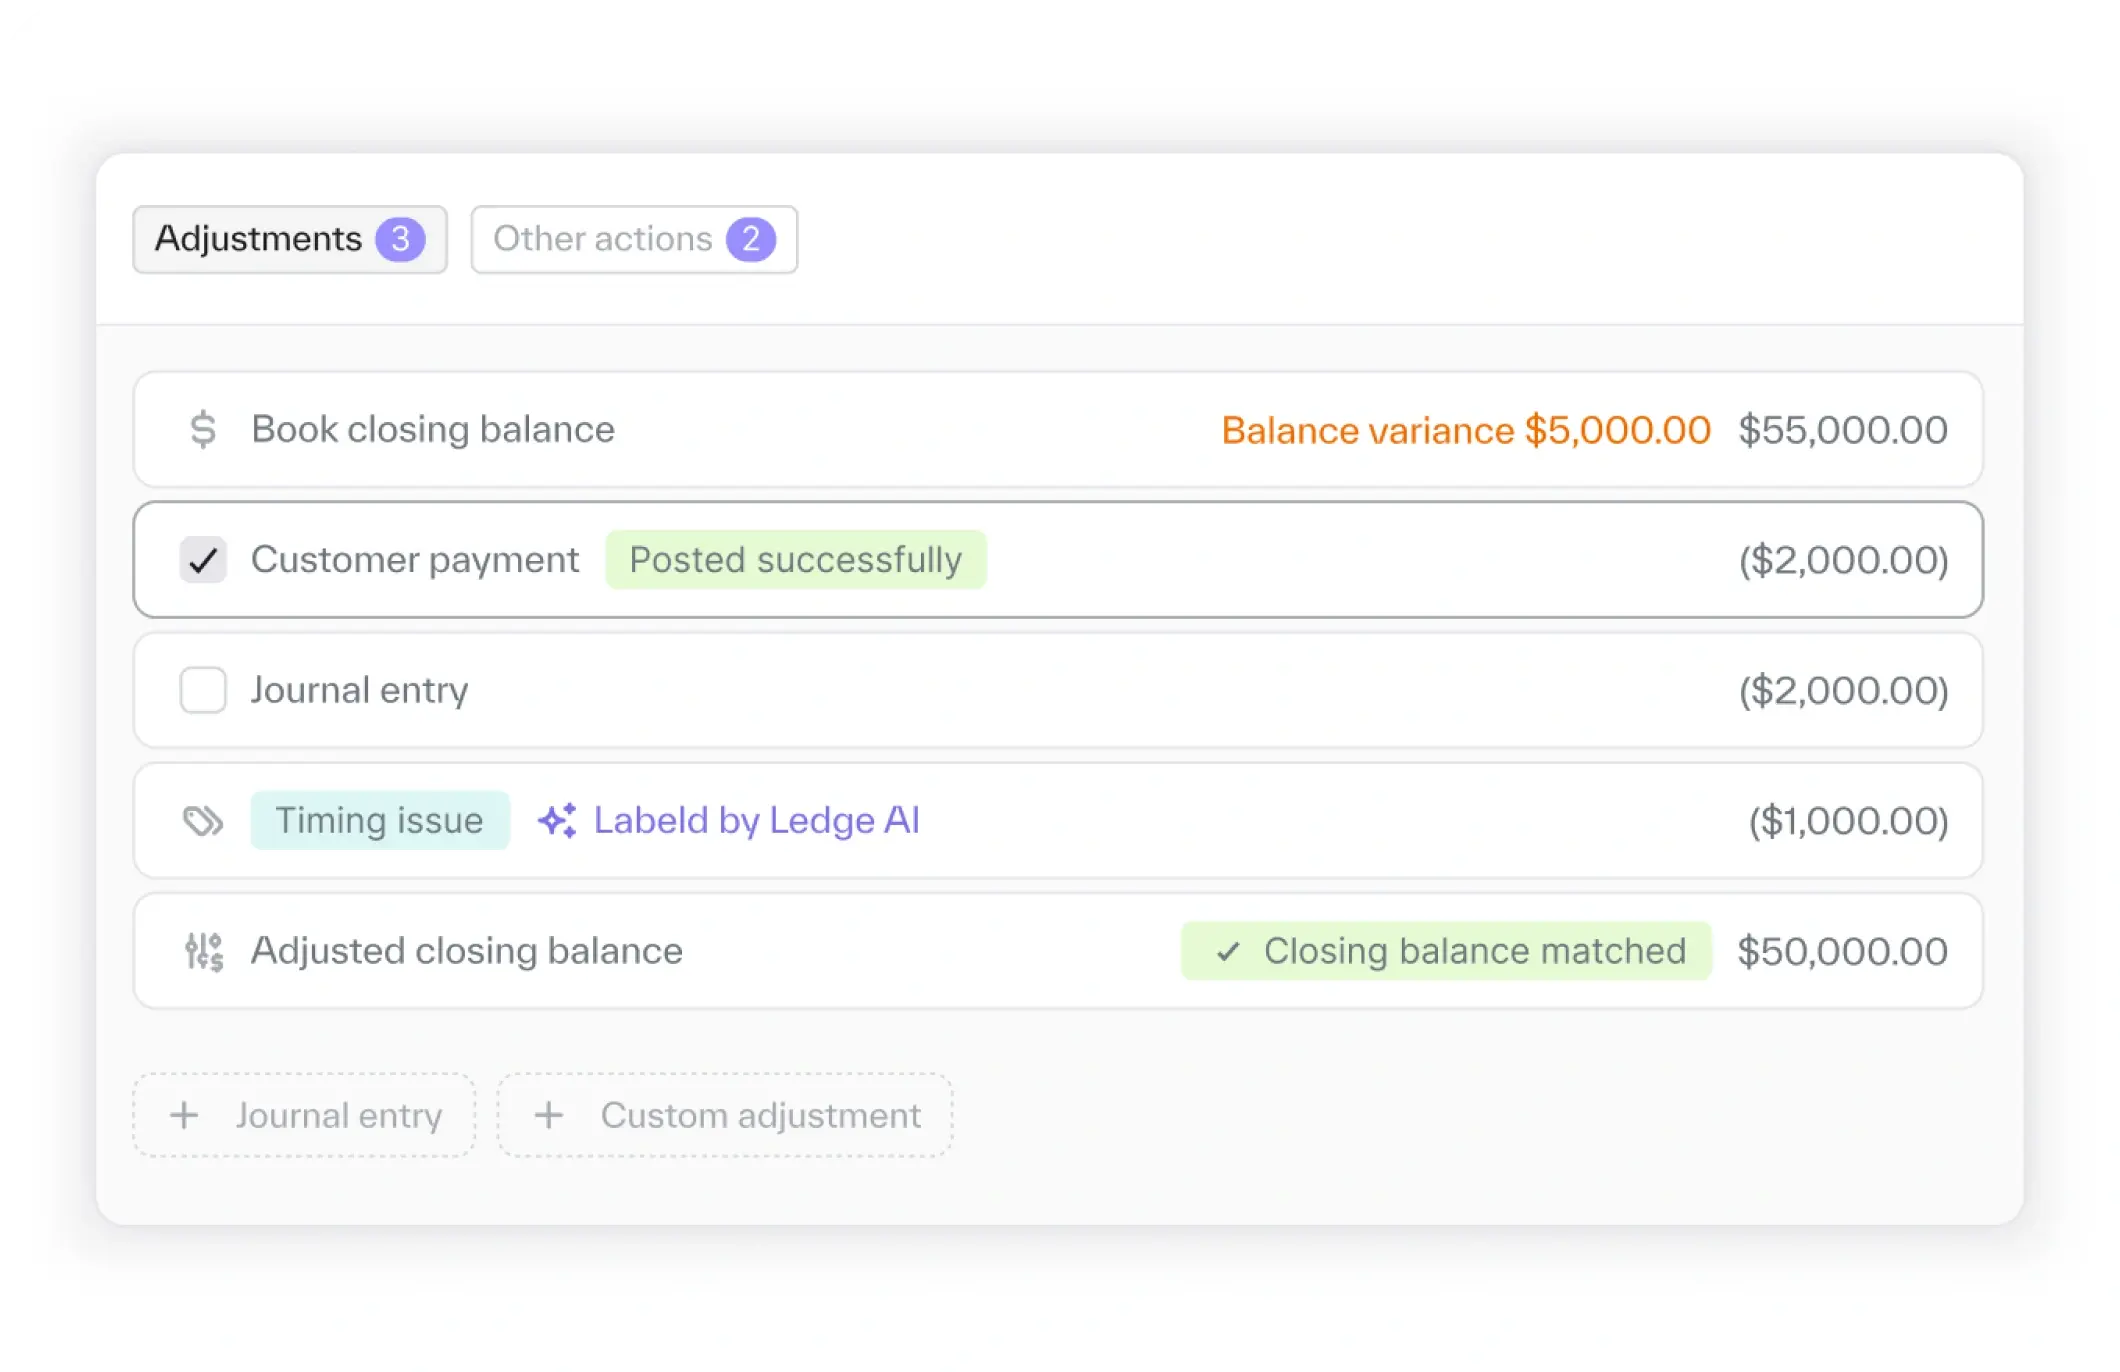Select the $55,000.00 book balance amount

pyautogui.click(x=1843, y=430)
